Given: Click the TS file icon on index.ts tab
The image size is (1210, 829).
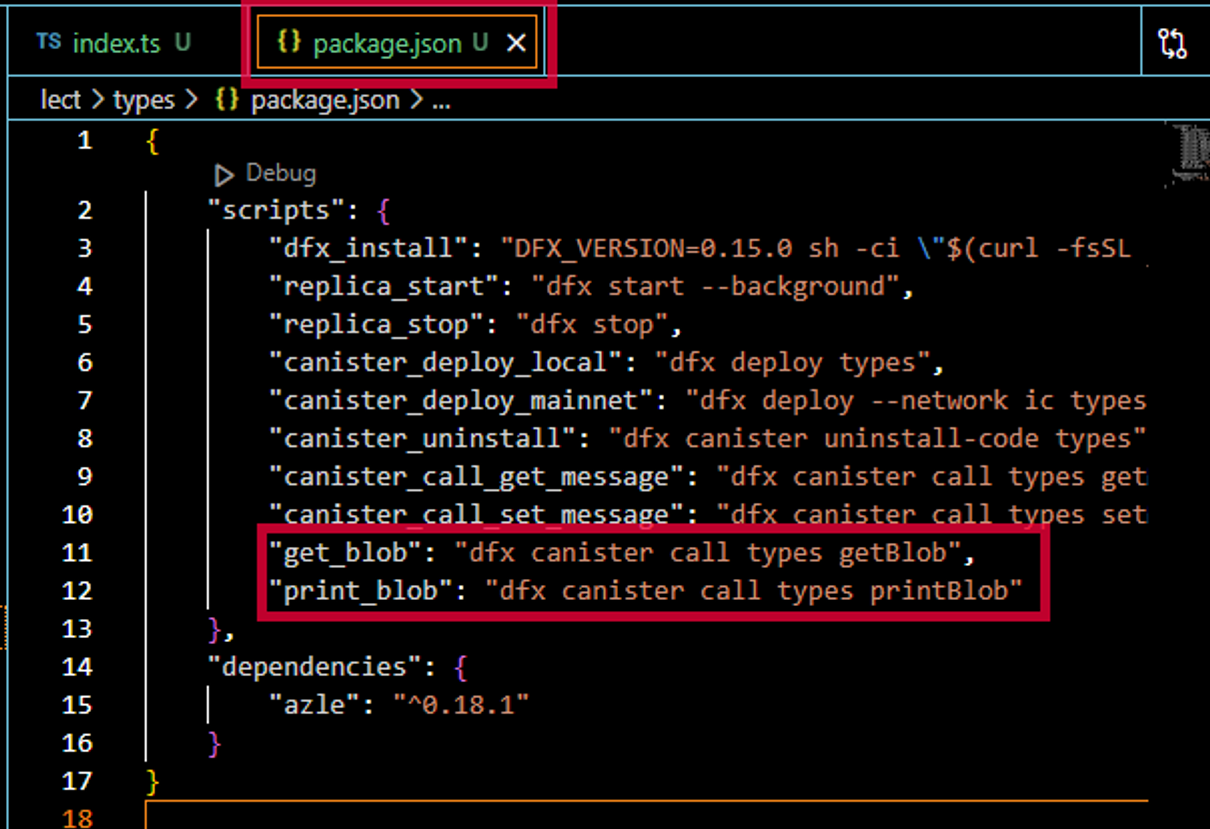Looking at the screenshot, I should pos(48,42).
